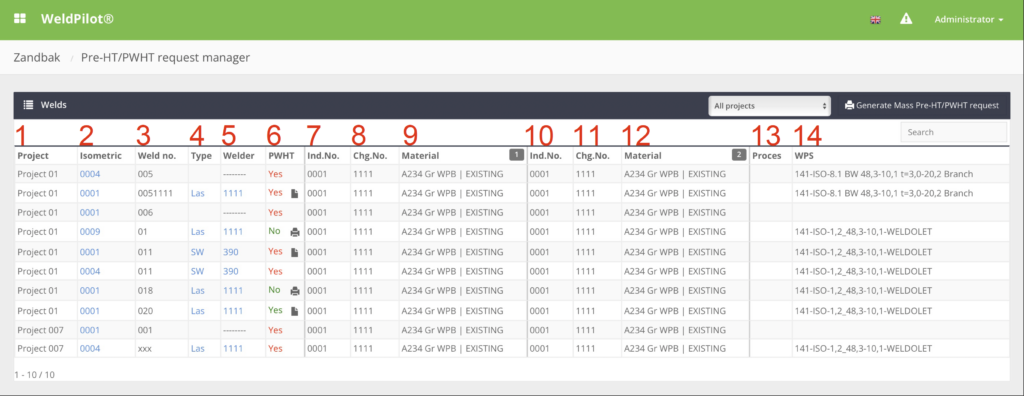Screen dimensions: 1024x396
Task: Open isometric 0001 in weld 006 row
Action: tap(90, 212)
